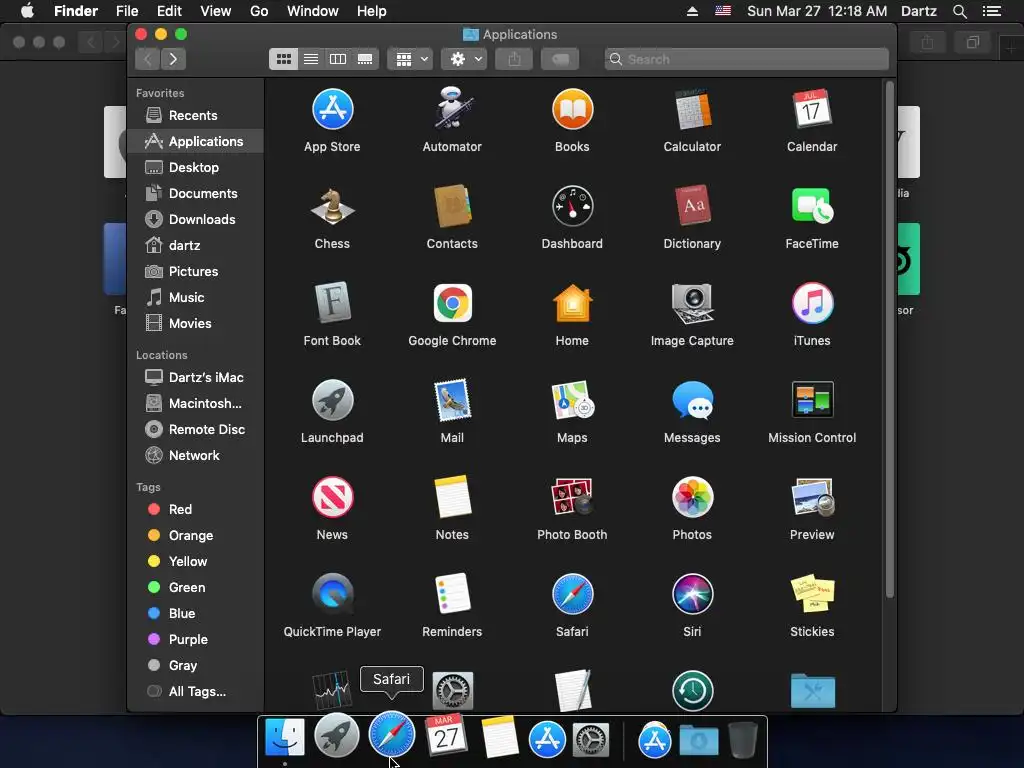Select the FaceTime app icon
This screenshot has width=1024, height=768.
[x=812, y=206]
